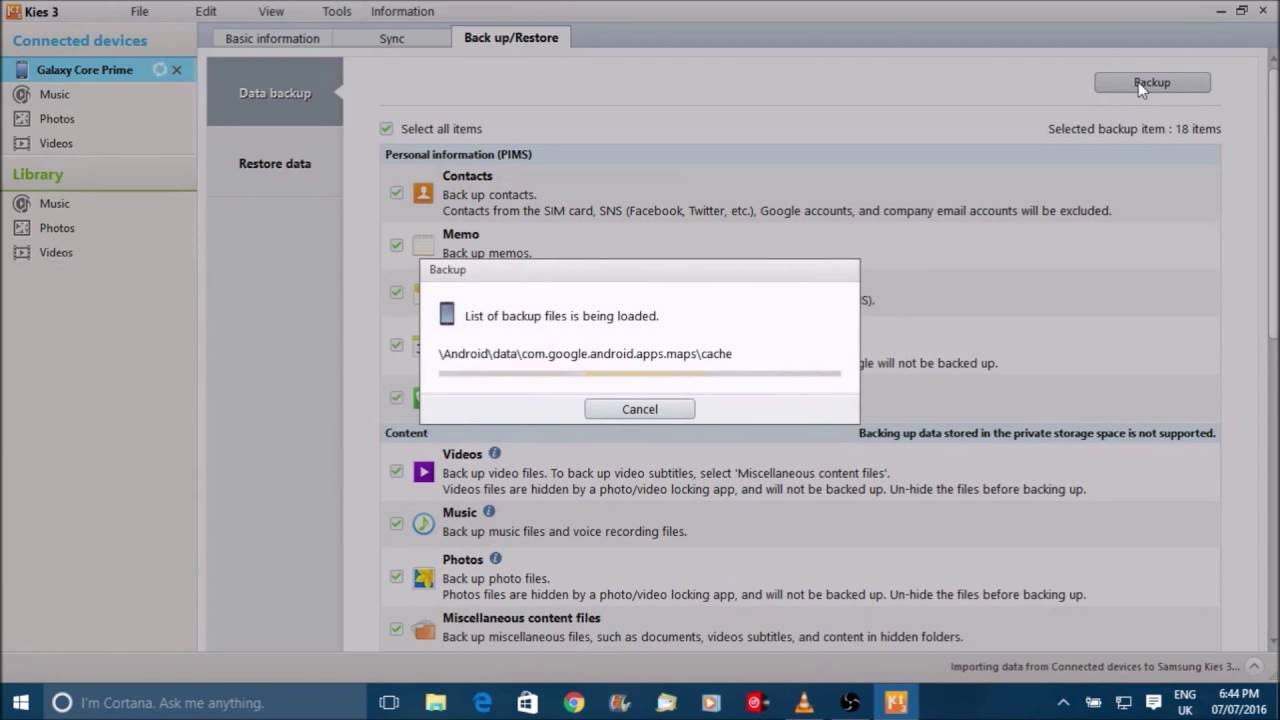Open the Tools menu
This screenshot has width=1280, height=720.
click(x=337, y=11)
